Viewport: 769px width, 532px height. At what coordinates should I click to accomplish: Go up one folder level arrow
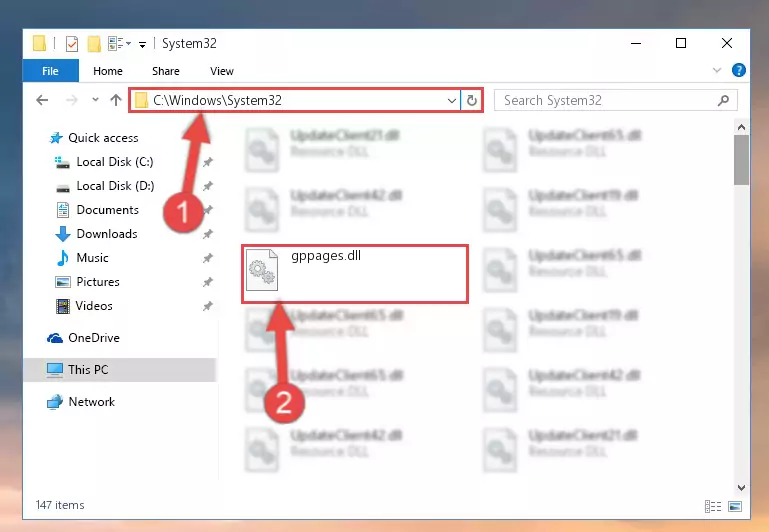(x=116, y=100)
